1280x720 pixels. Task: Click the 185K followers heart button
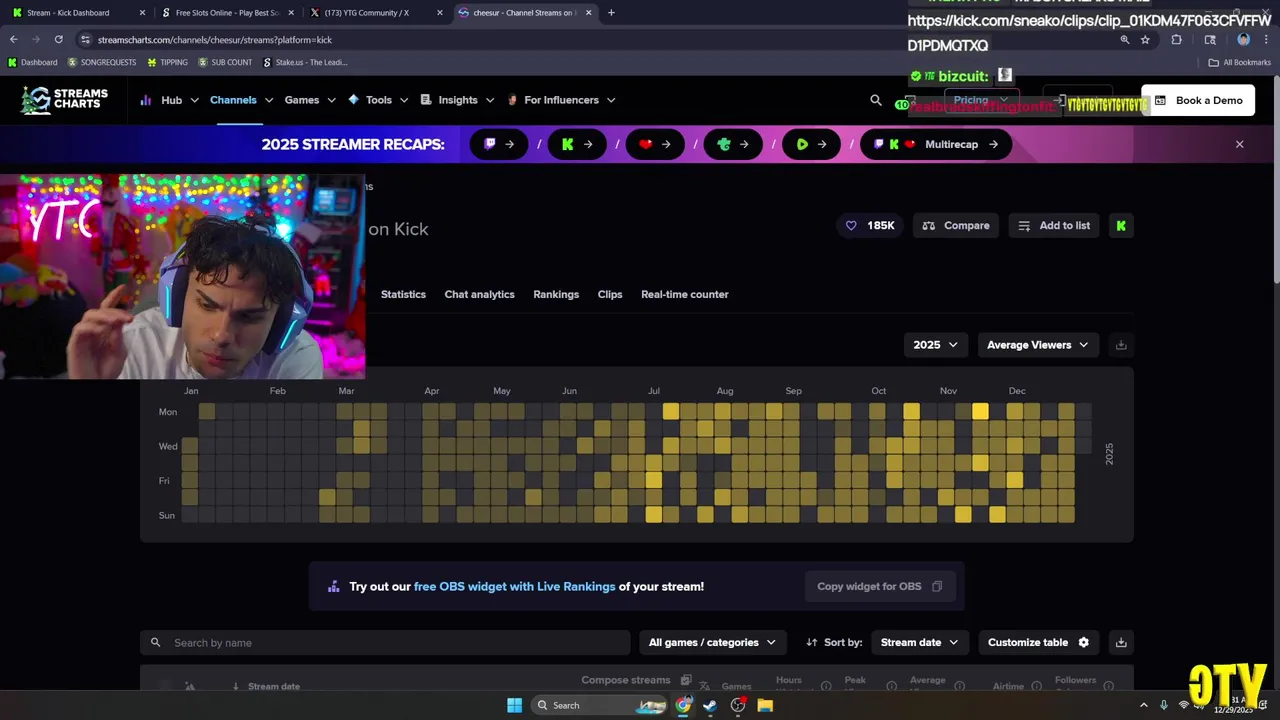[870, 225]
